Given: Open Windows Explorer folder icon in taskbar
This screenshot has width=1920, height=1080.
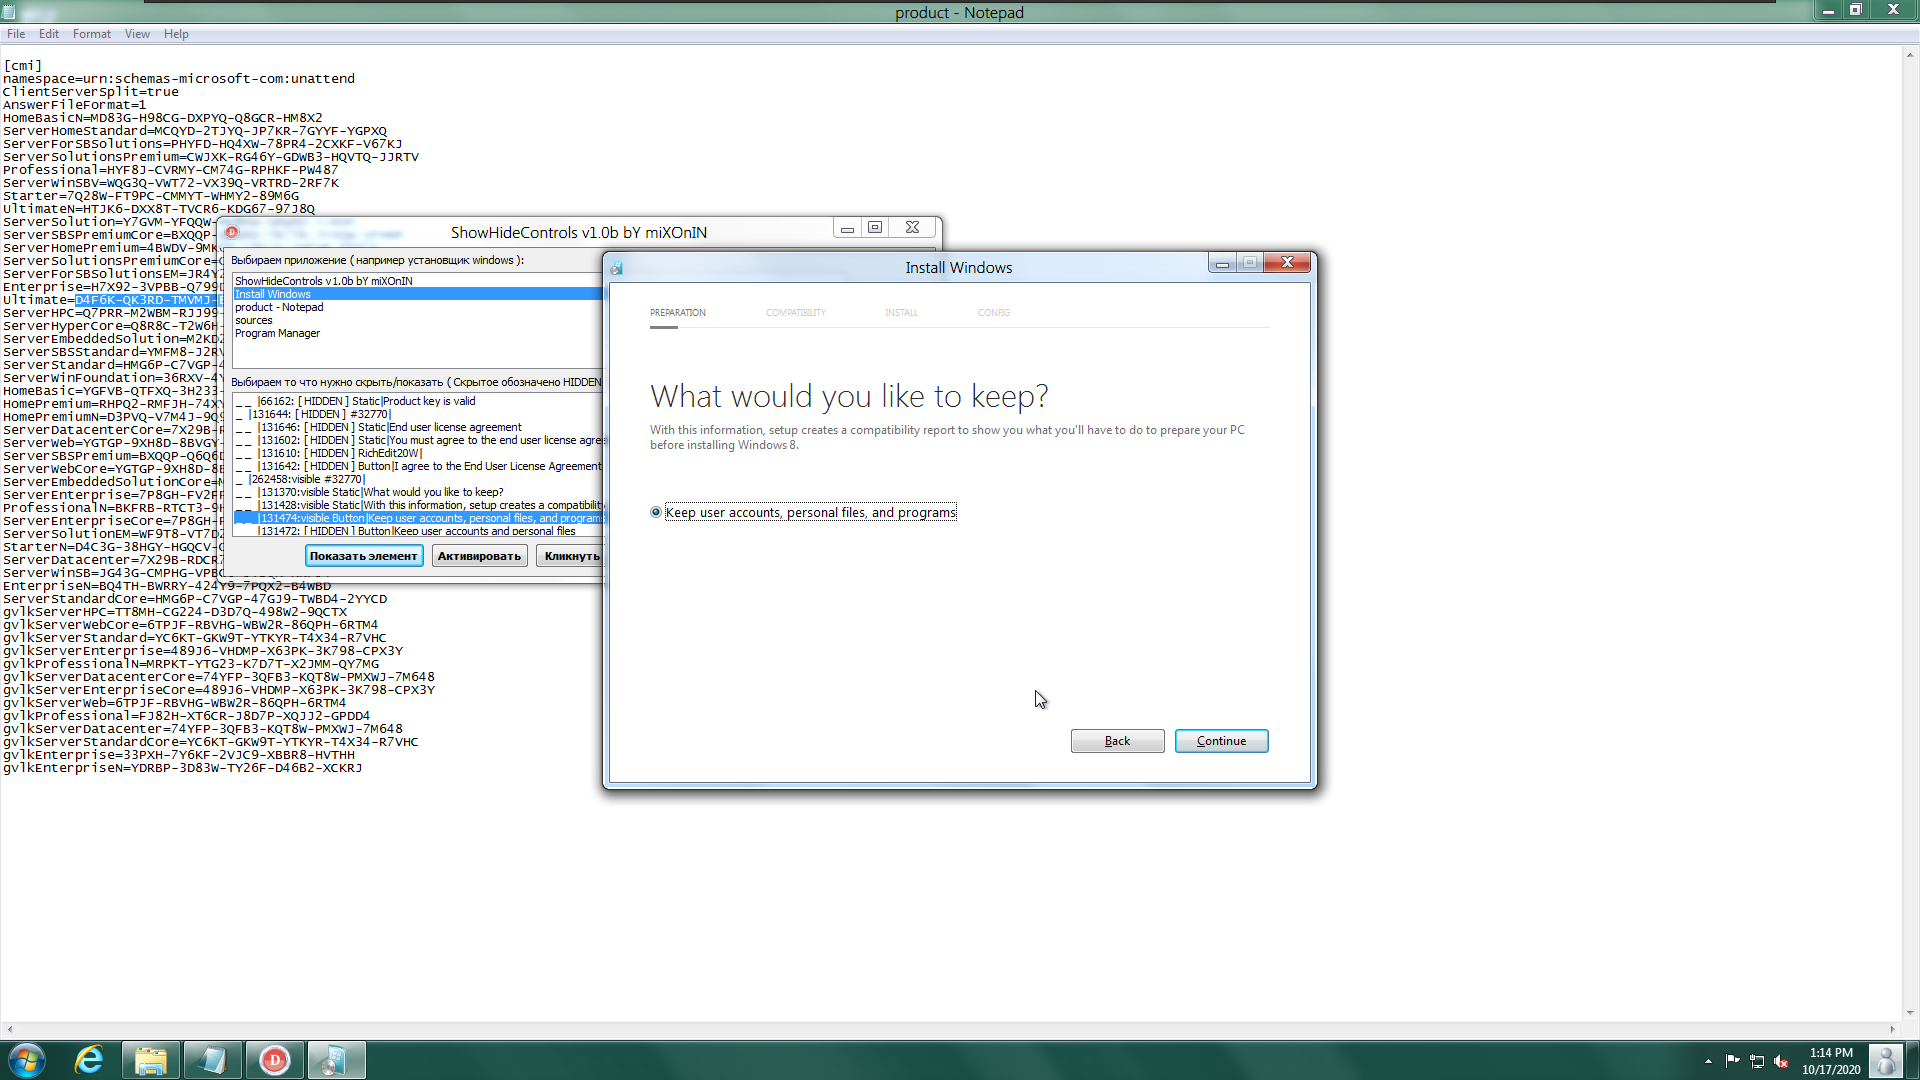Looking at the screenshot, I should point(150,1060).
